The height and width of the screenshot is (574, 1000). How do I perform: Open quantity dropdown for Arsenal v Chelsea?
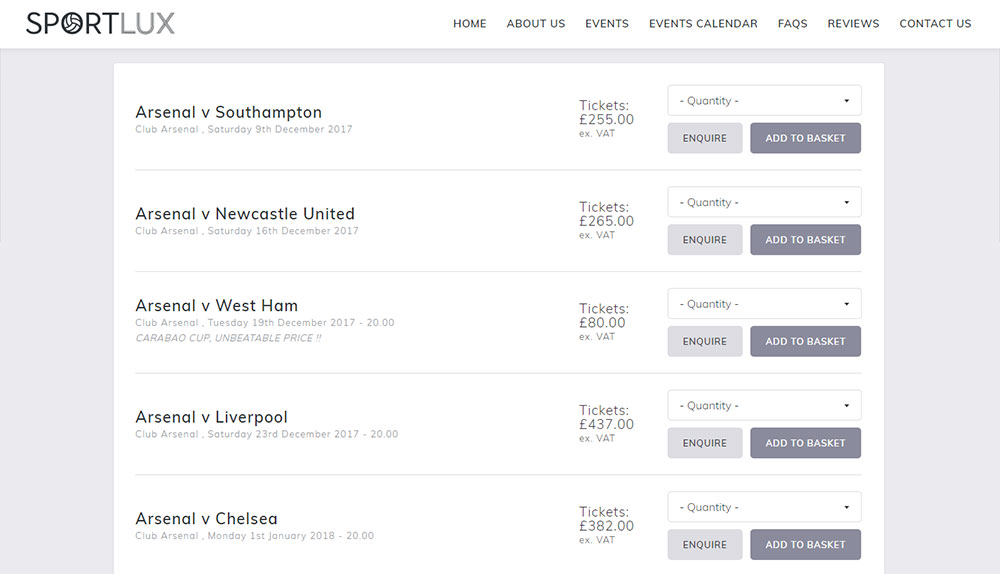point(764,507)
